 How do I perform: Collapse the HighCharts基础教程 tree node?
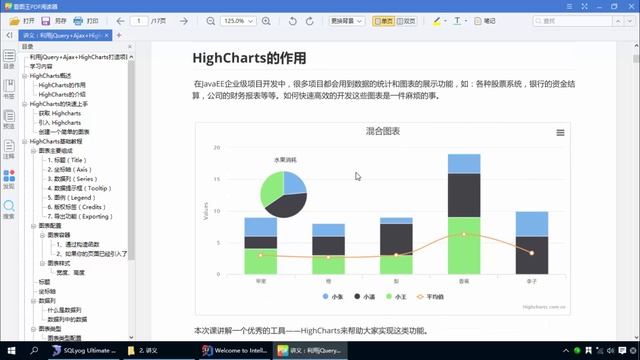click(x=25, y=142)
